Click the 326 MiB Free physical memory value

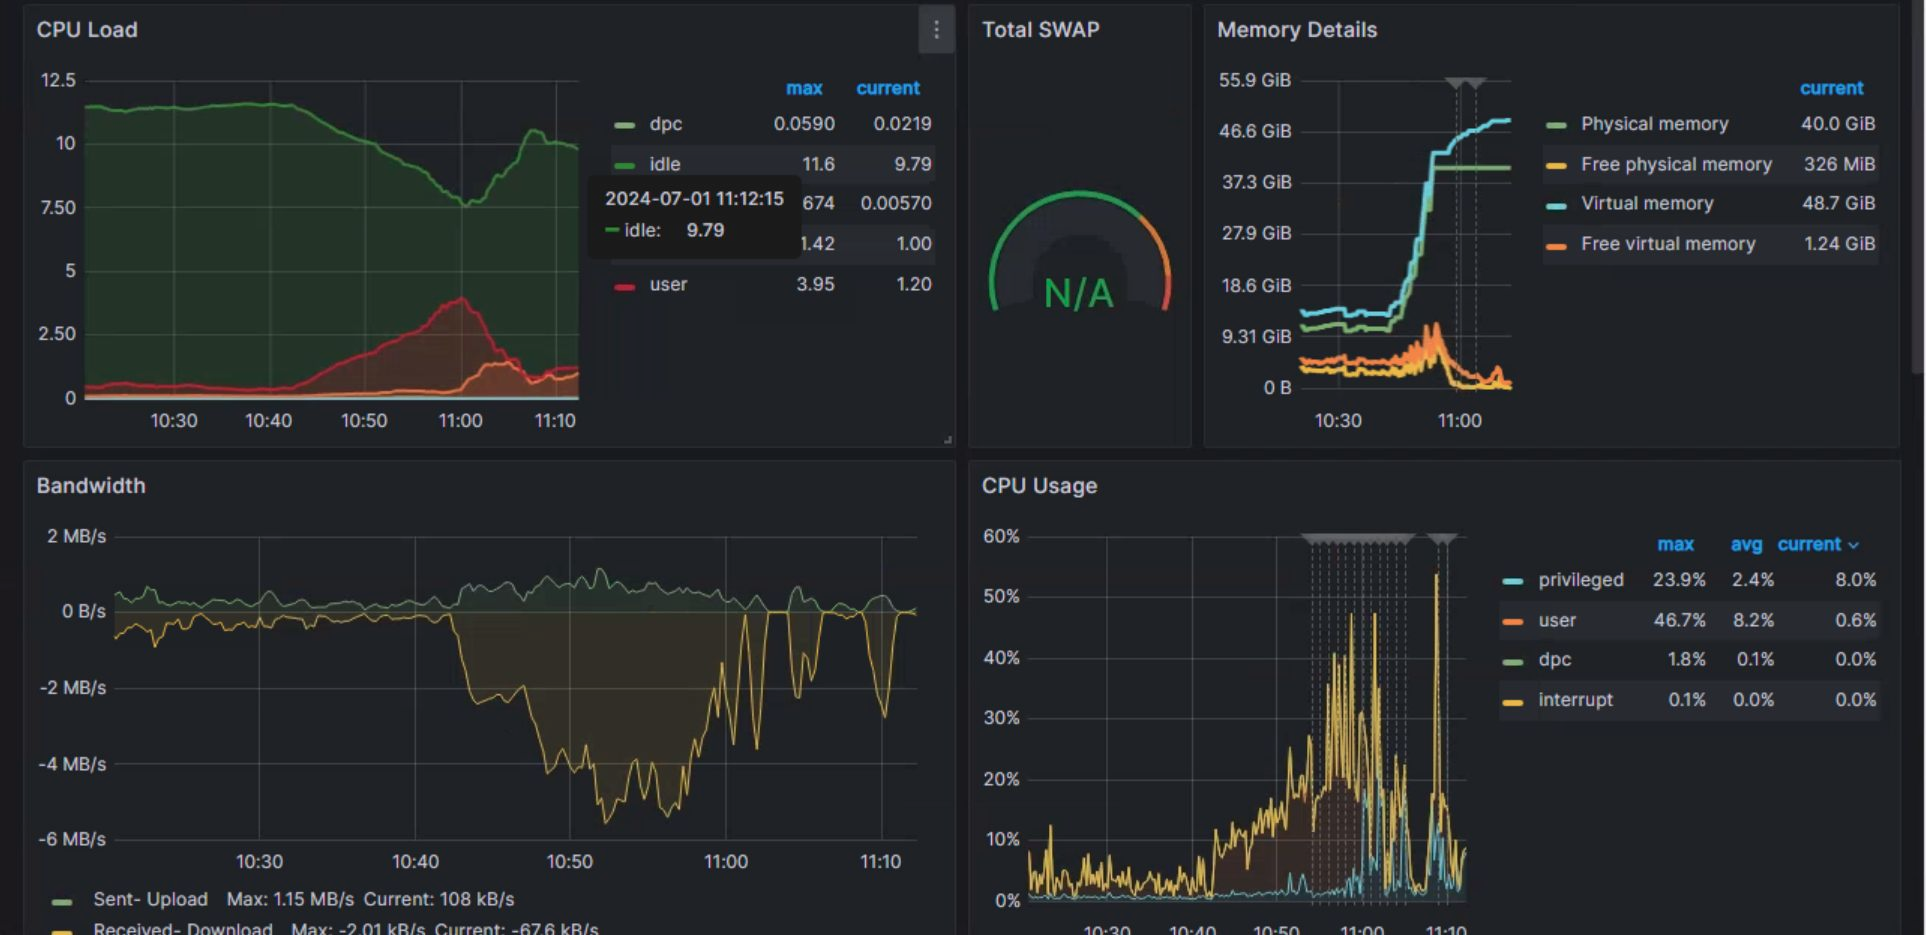click(1839, 164)
